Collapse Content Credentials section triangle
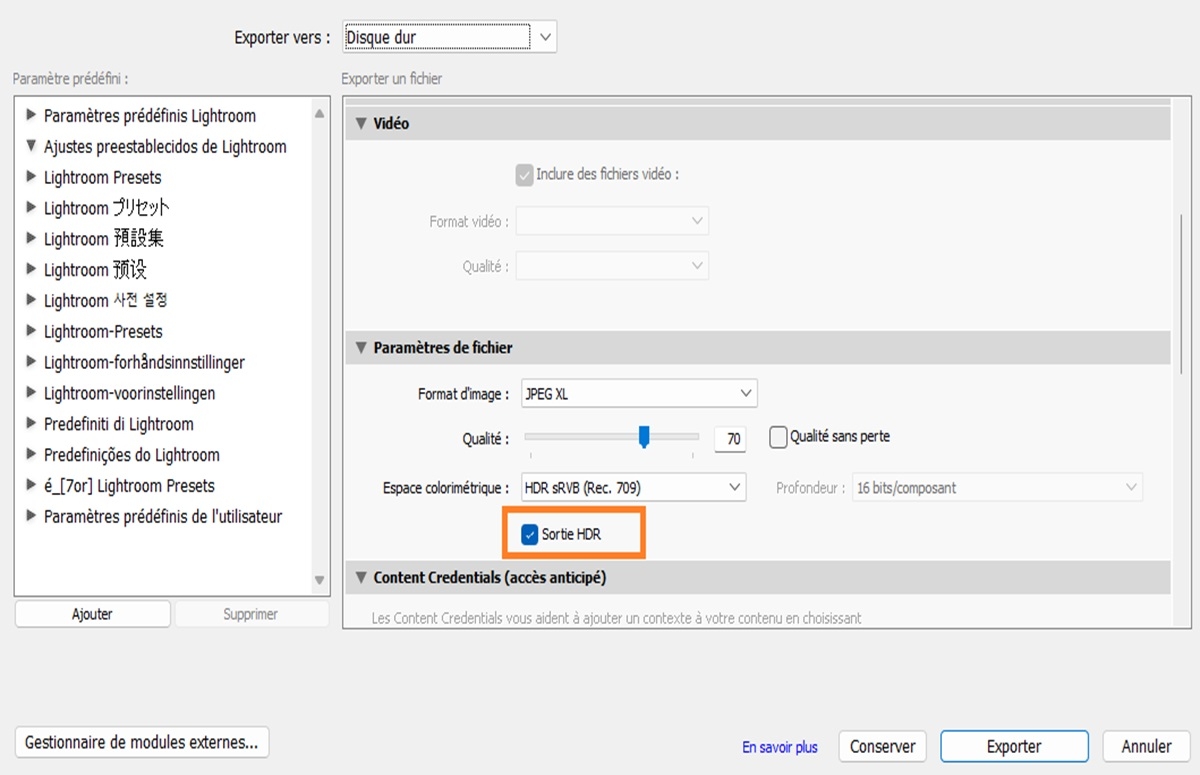Image resolution: width=1200 pixels, height=775 pixels. 360,578
